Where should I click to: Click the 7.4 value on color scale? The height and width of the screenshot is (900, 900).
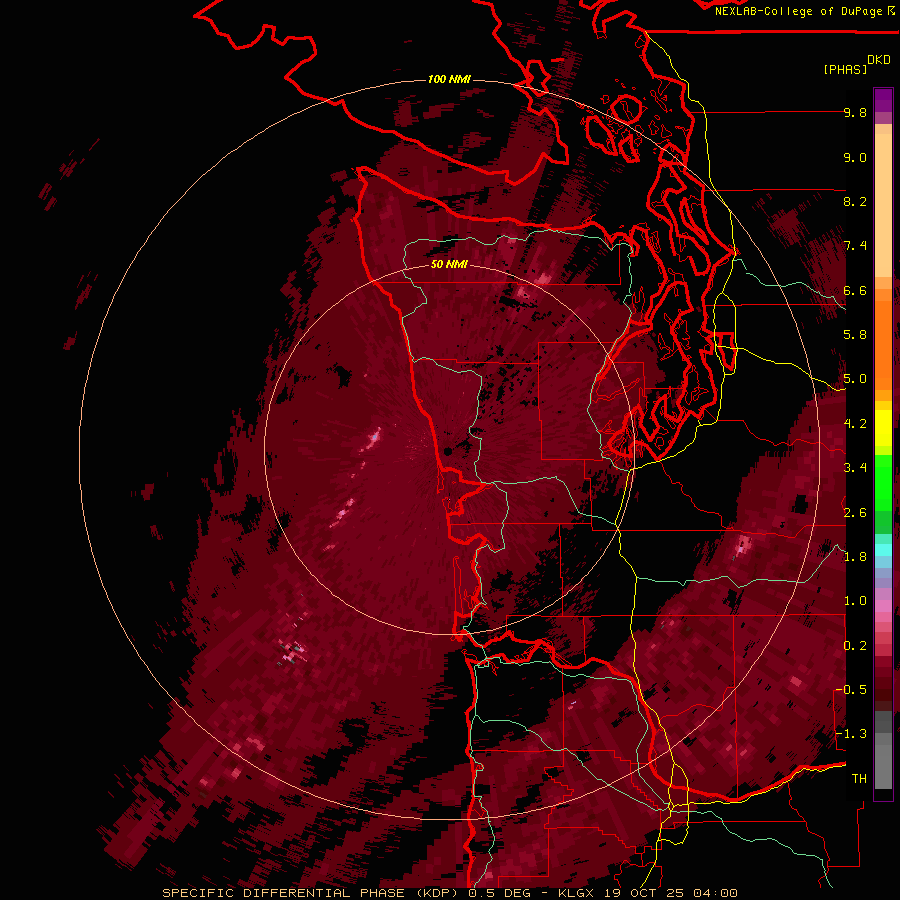(855, 246)
